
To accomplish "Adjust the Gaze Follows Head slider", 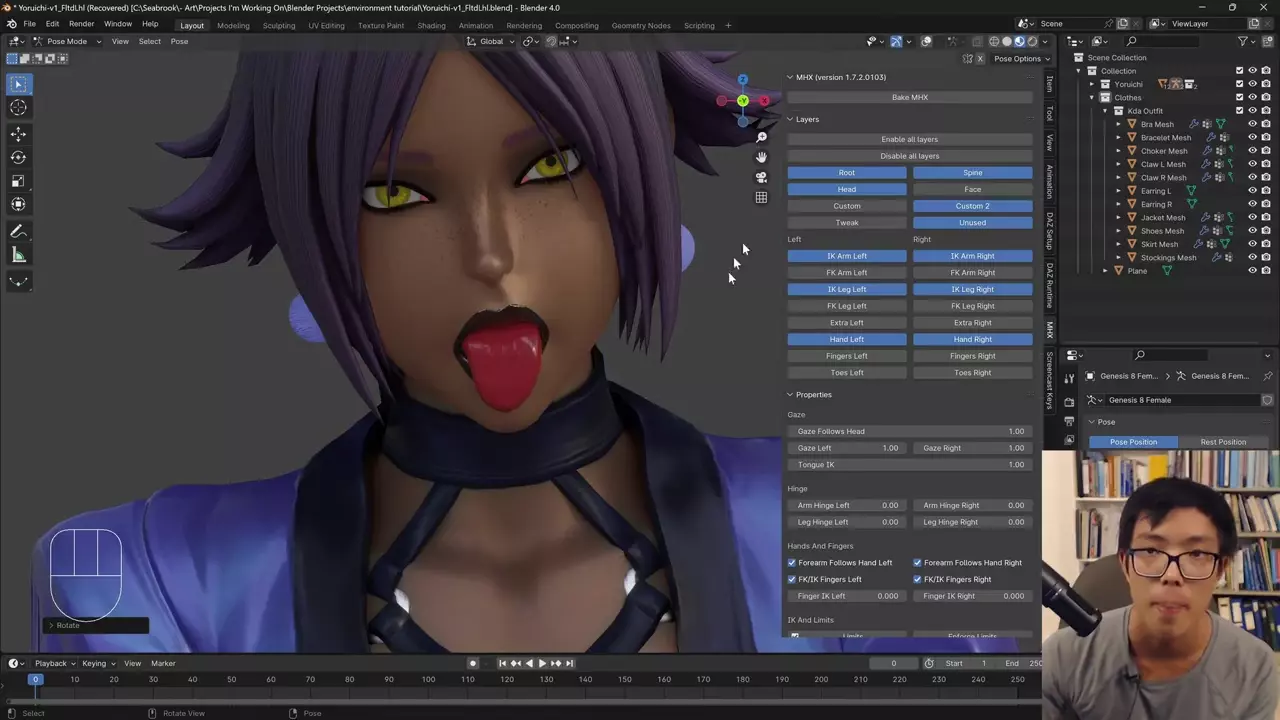I will pyautogui.click(x=909, y=431).
